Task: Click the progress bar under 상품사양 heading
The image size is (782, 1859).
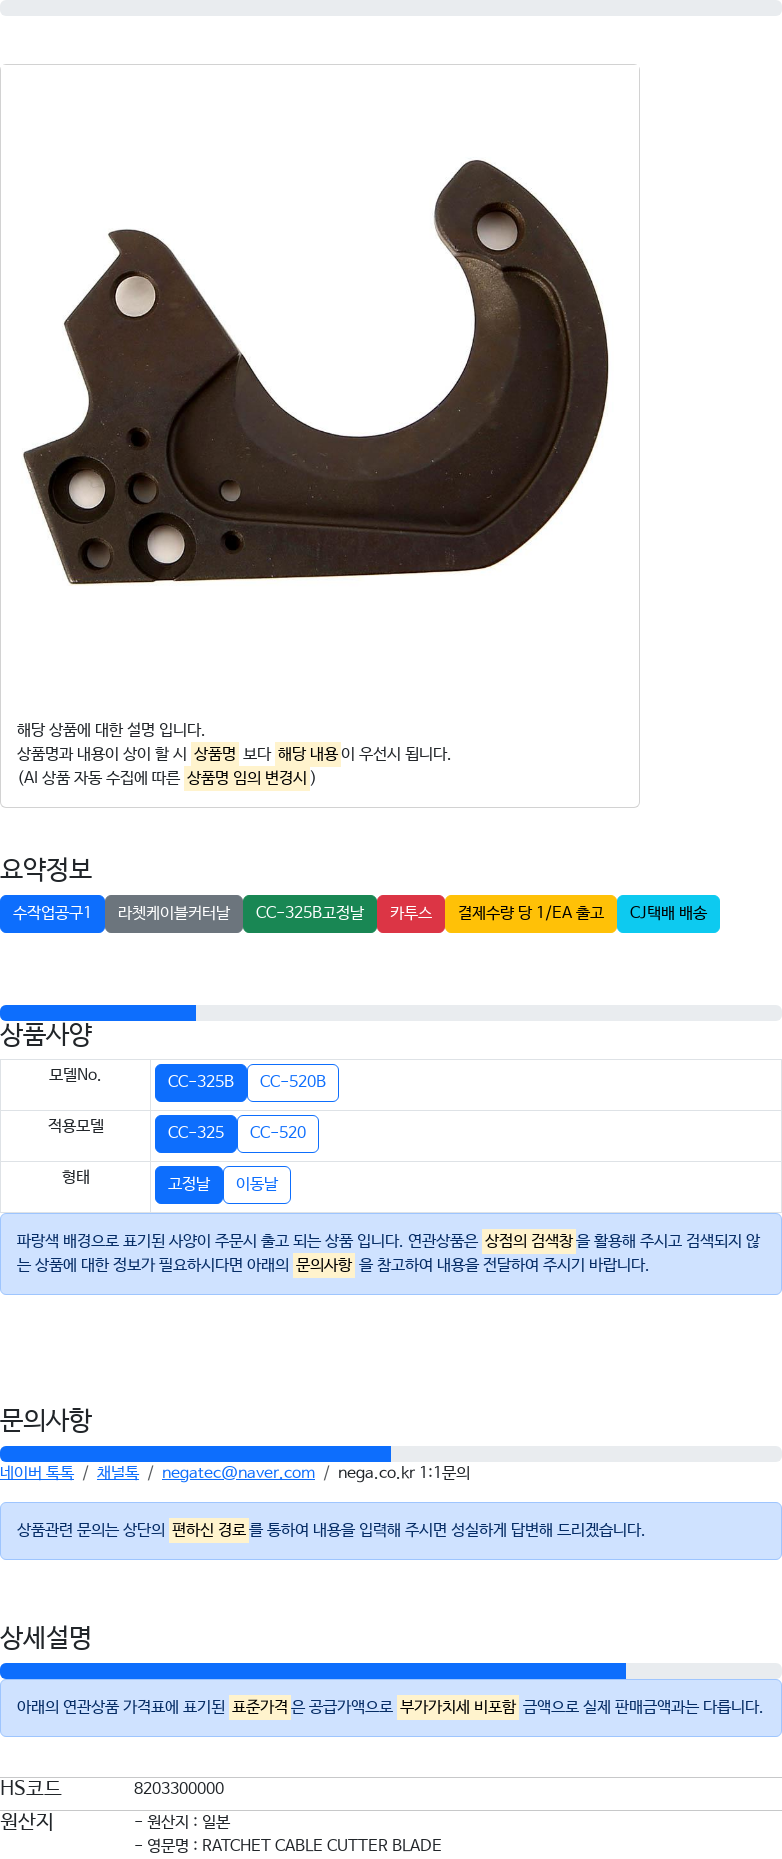Action: point(391,1013)
